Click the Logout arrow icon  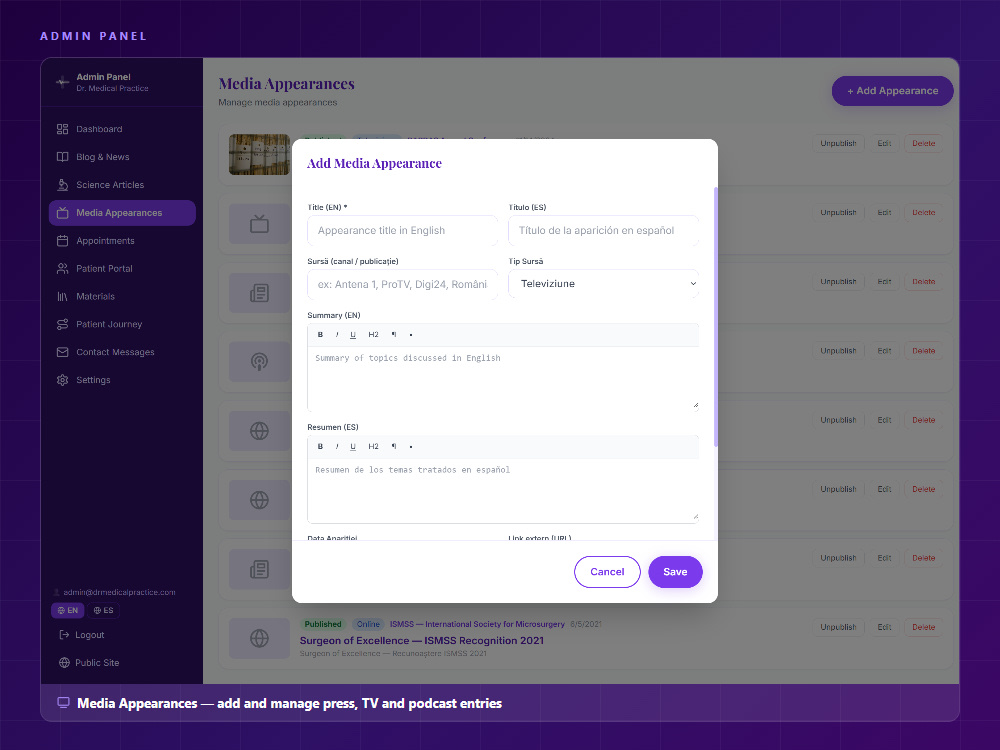(64, 635)
